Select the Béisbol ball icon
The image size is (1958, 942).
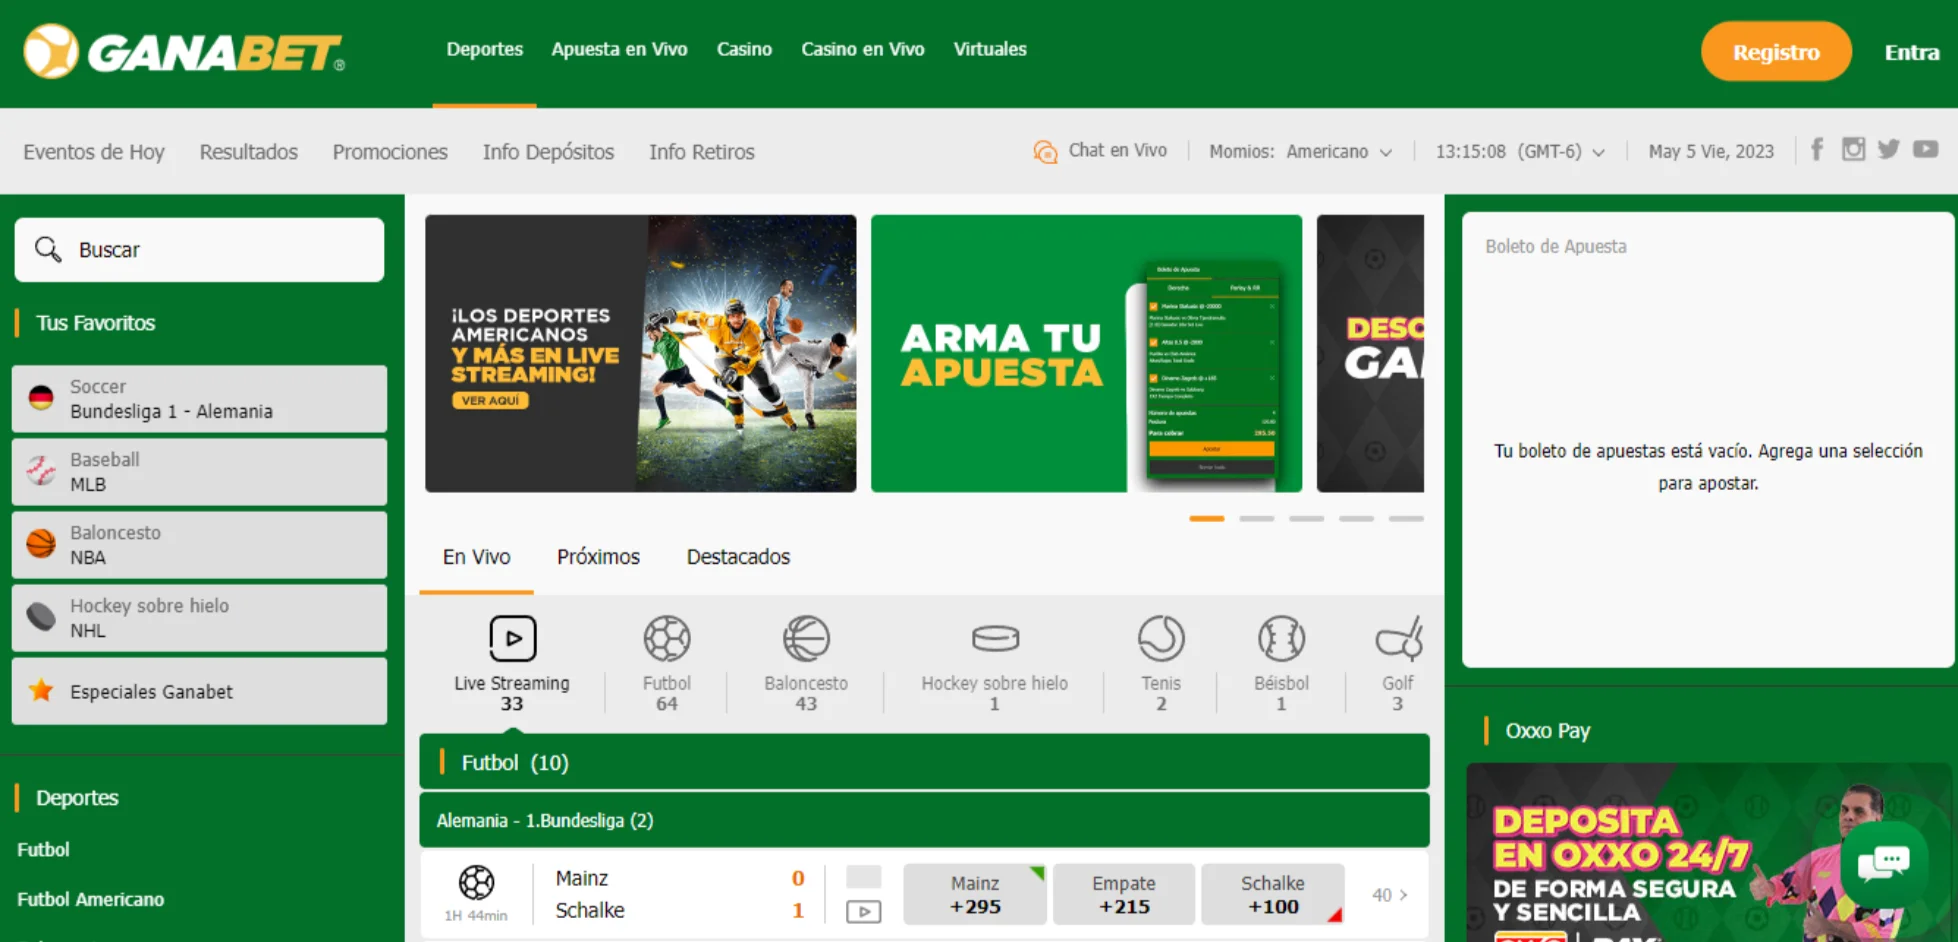point(1282,638)
